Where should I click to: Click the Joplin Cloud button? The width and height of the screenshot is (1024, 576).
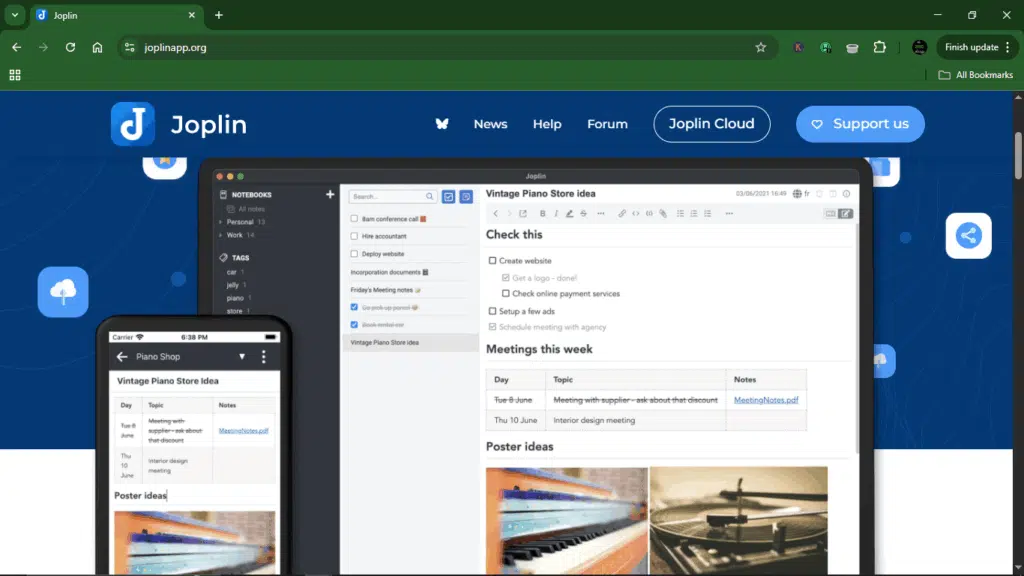pos(712,124)
